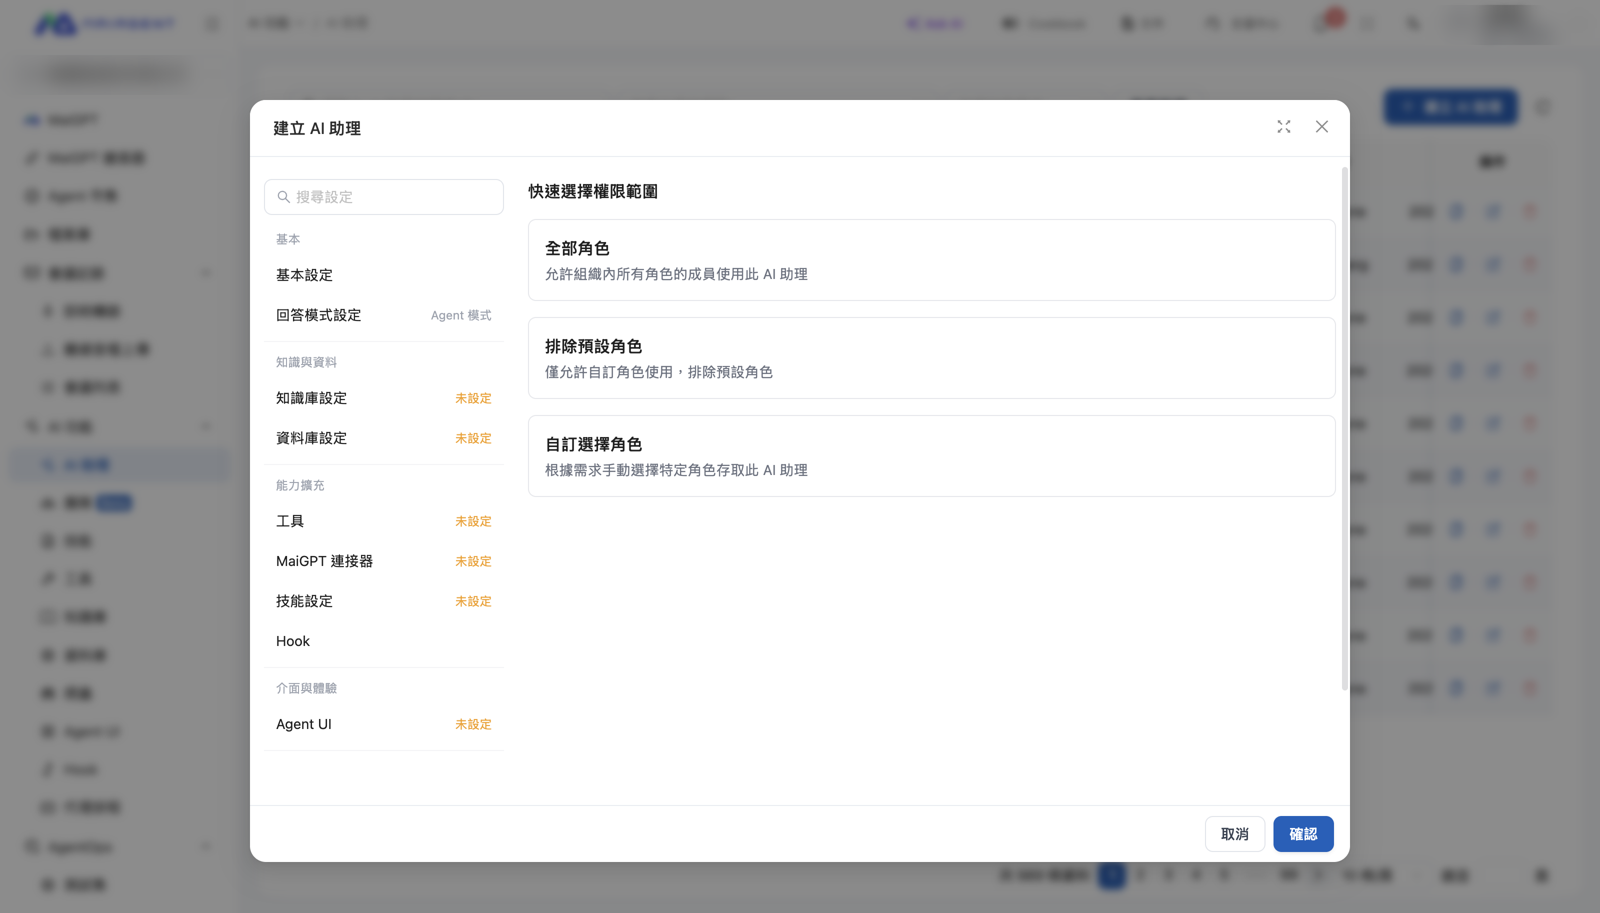
Task: Close the 建立 AI 助理 dialog
Action: pyautogui.click(x=1322, y=127)
